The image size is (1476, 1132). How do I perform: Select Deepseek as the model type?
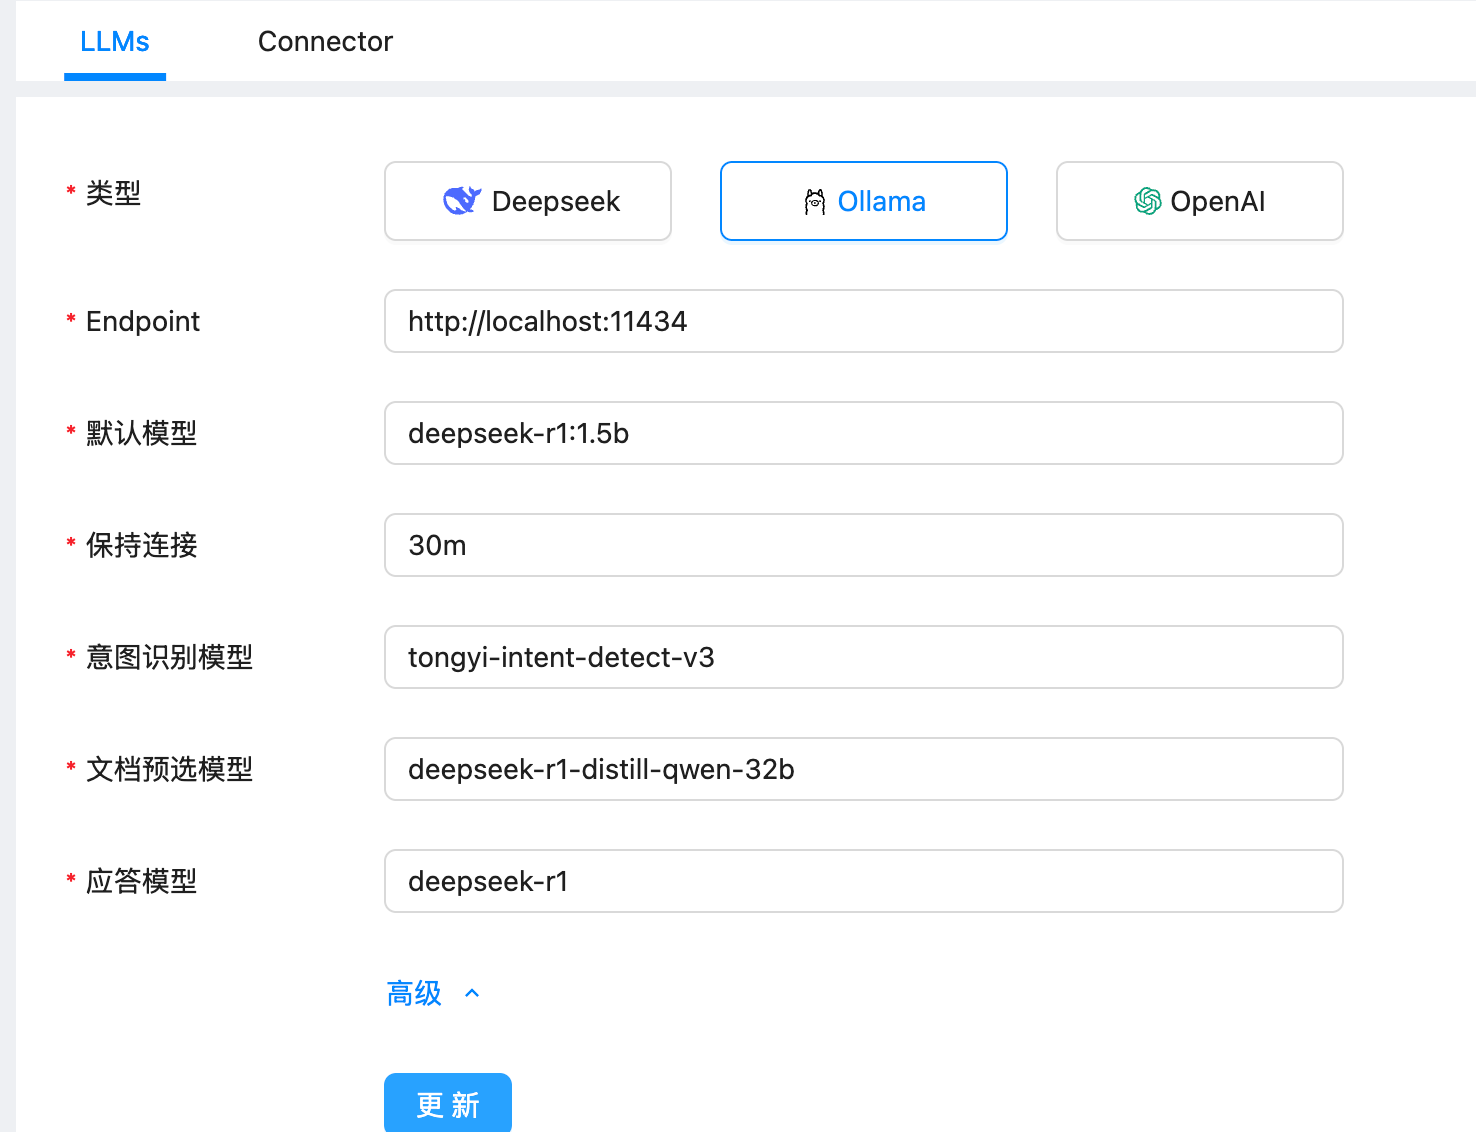point(528,201)
